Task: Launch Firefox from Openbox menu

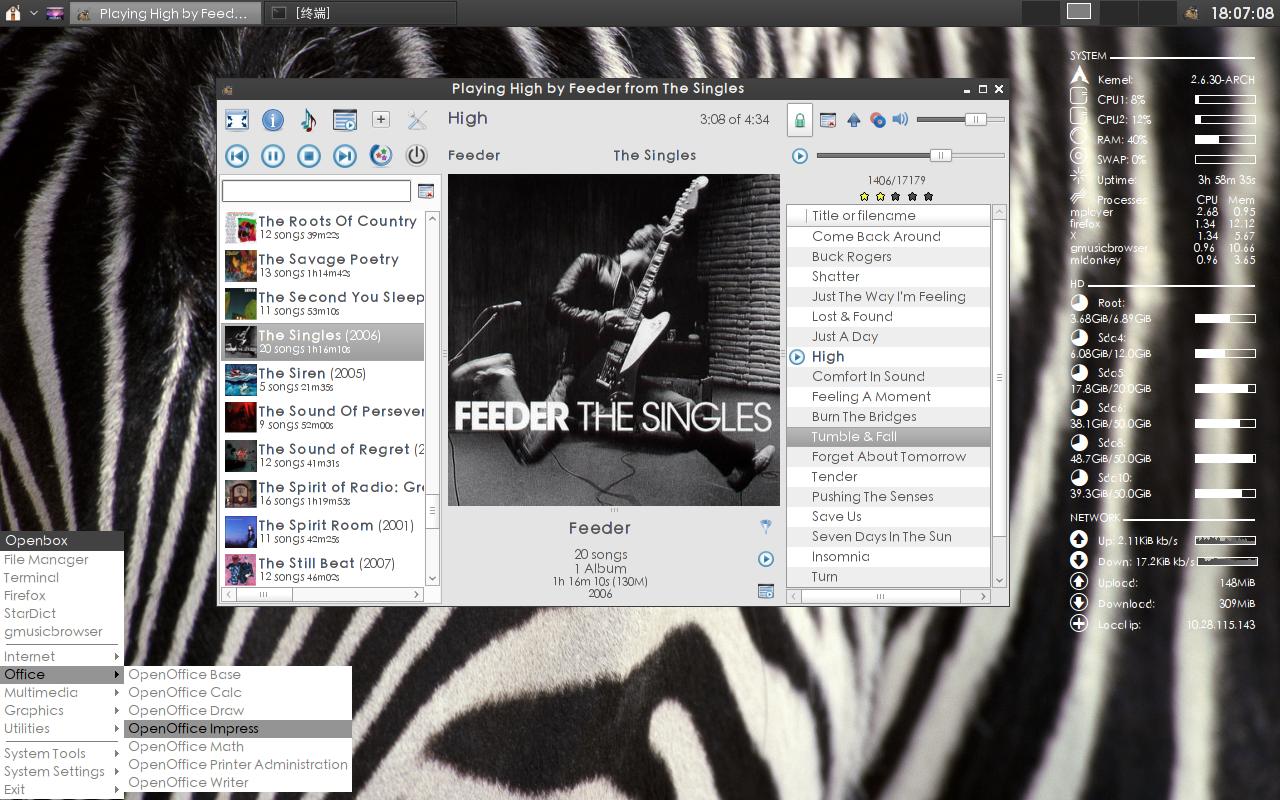Action: click(62, 596)
